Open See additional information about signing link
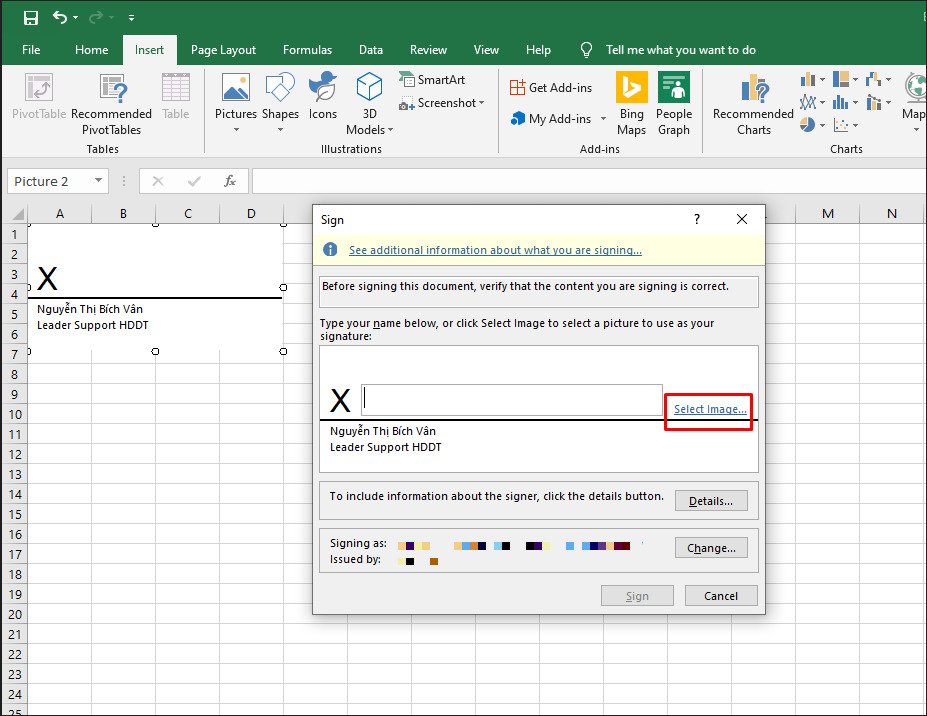 click(495, 250)
